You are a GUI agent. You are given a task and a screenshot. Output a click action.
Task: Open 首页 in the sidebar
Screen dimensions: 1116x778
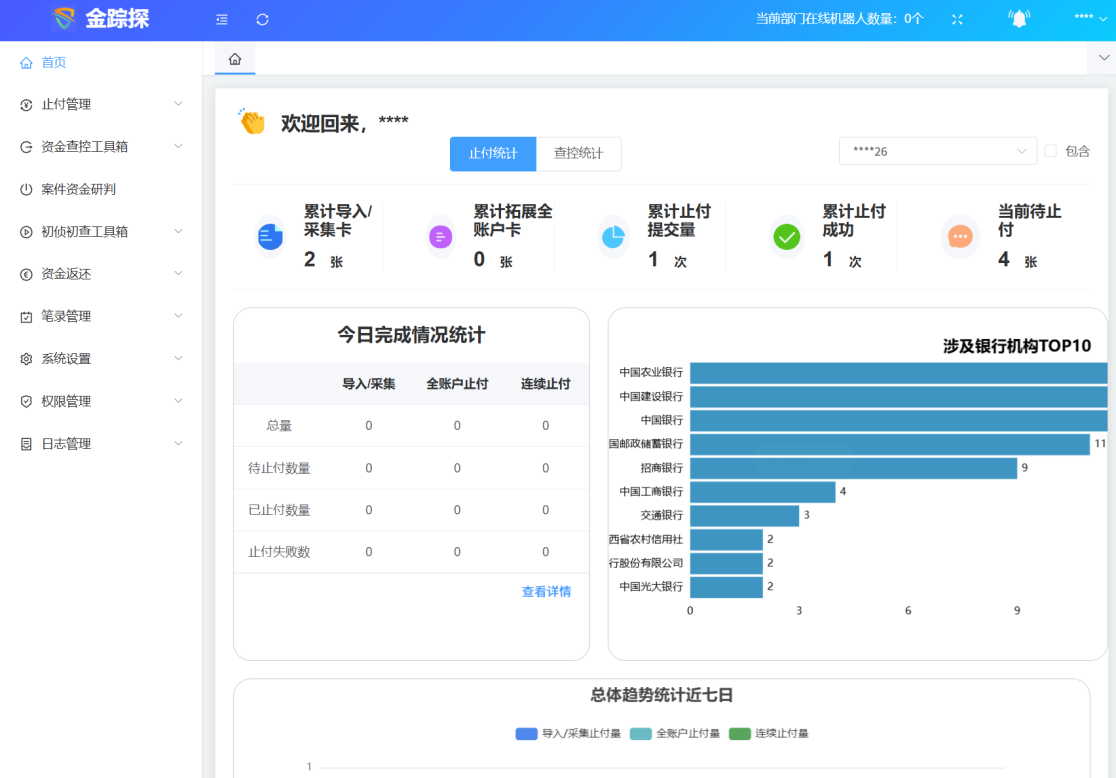101,63
